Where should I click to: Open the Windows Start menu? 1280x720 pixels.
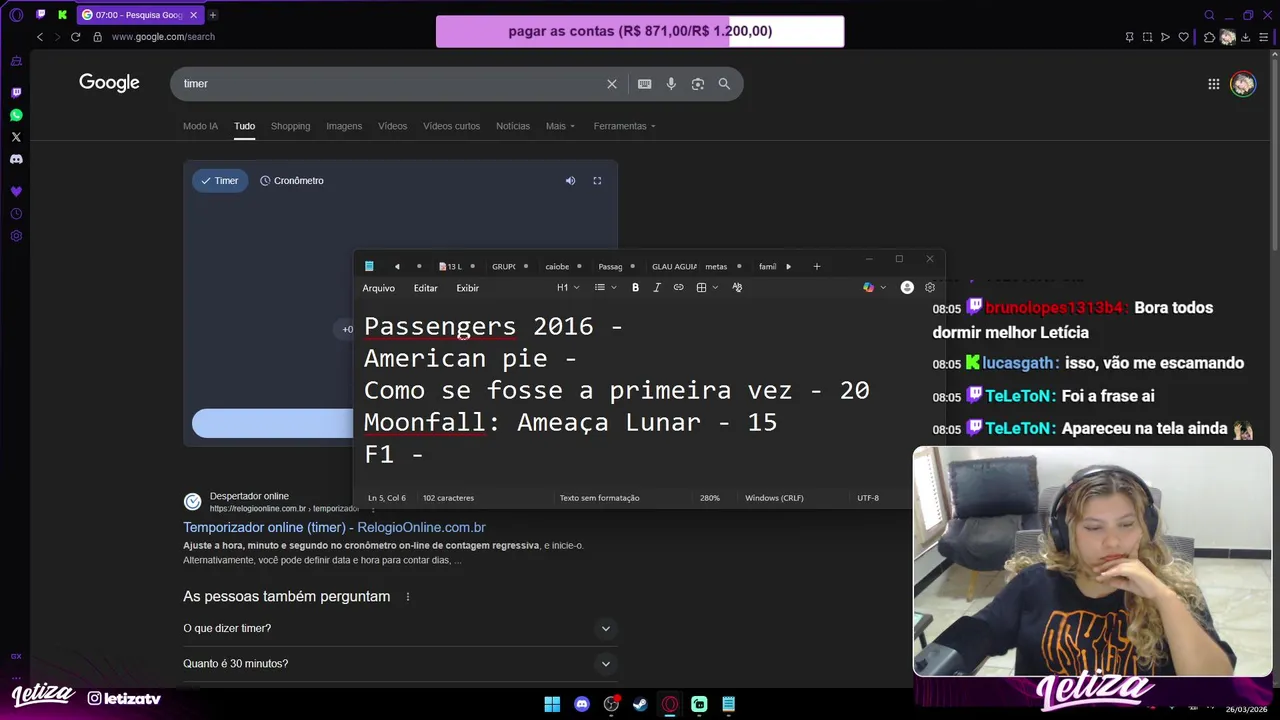click(552, 704)
